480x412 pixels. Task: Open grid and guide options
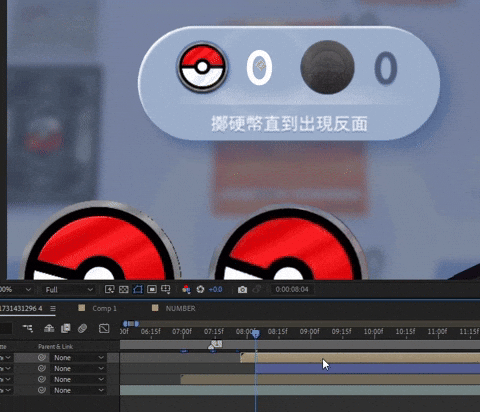(x=166, y=289)
